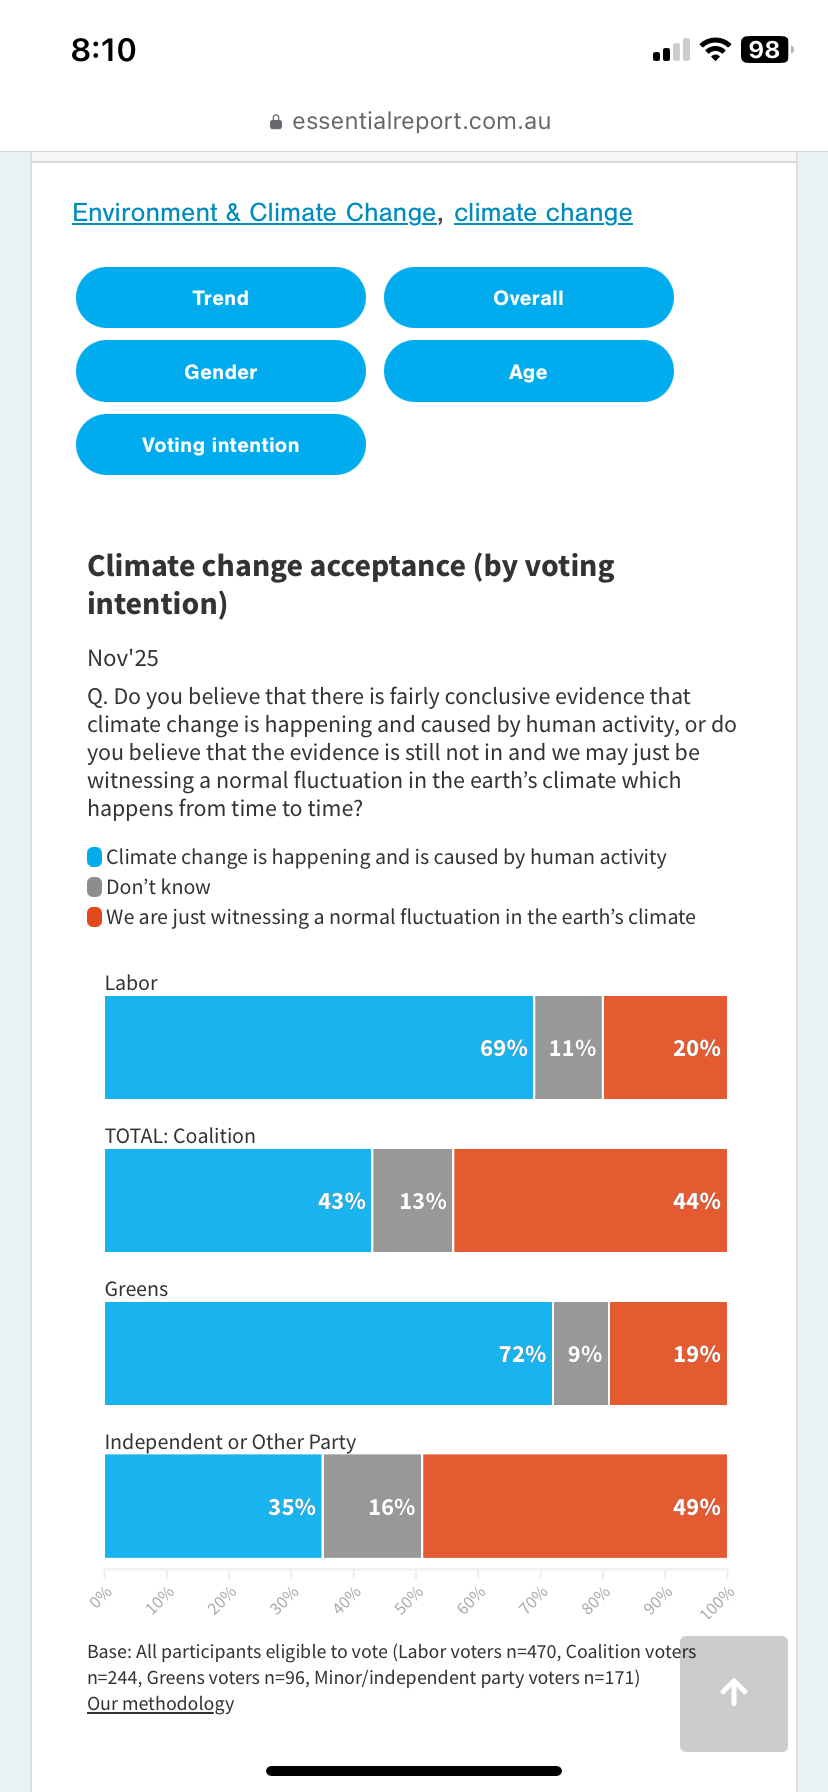Select the Voting intention tab
Image resolution: width=828 pixels, height=1792 pixels.
tap(221, 445)
